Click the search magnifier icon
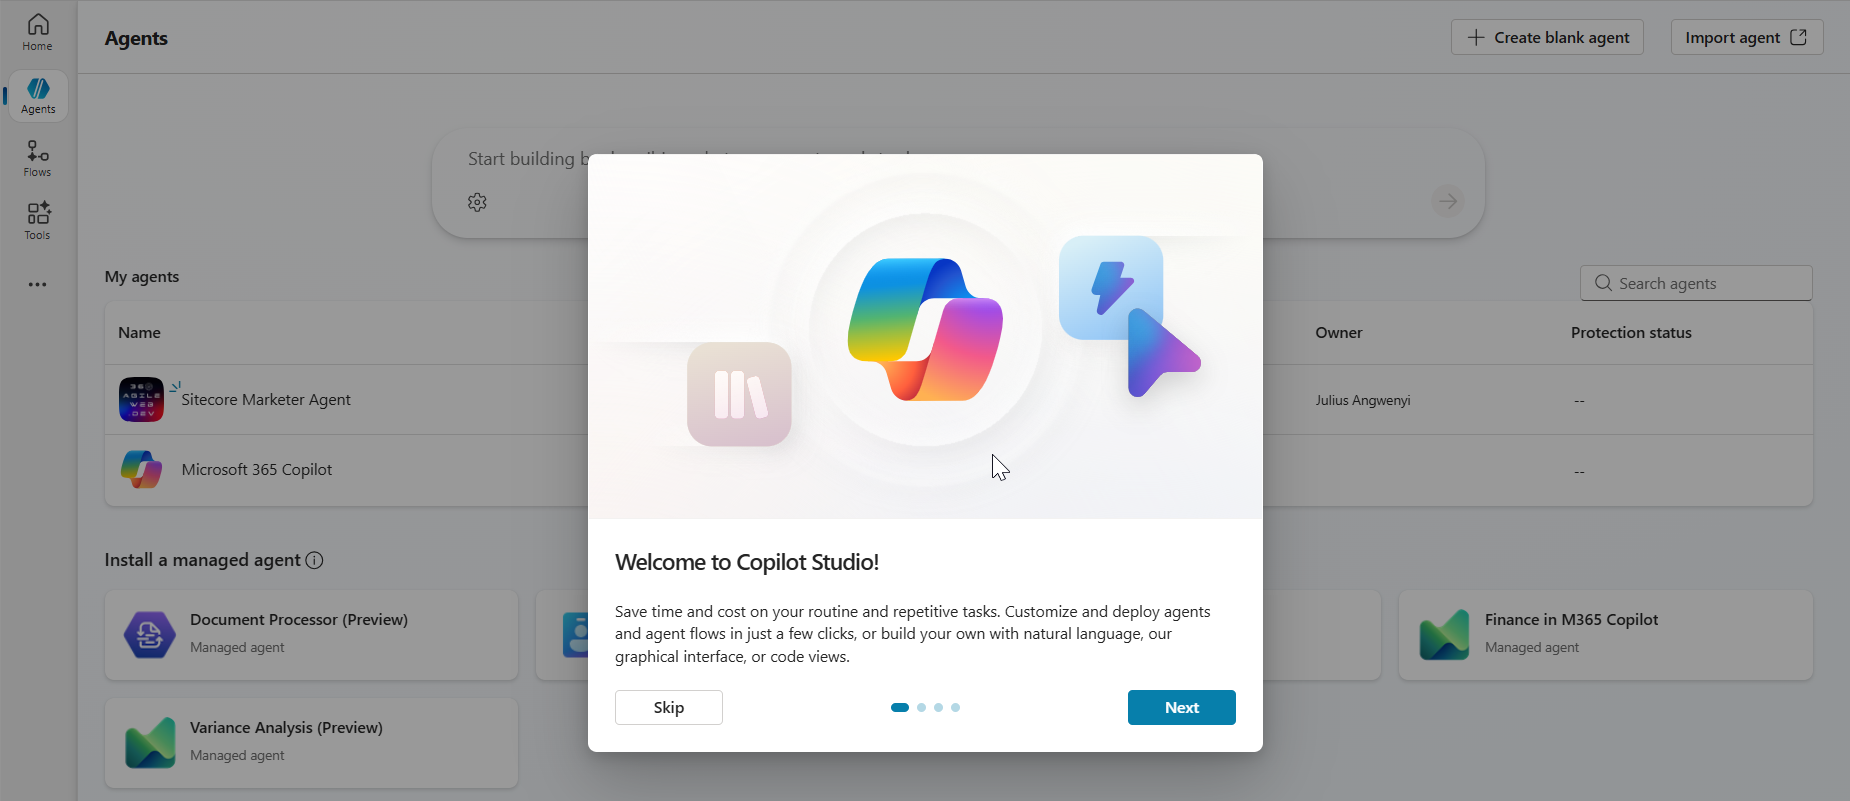Image resolution: width=1850 pixels, height=801 pixels. [1603, 283]
